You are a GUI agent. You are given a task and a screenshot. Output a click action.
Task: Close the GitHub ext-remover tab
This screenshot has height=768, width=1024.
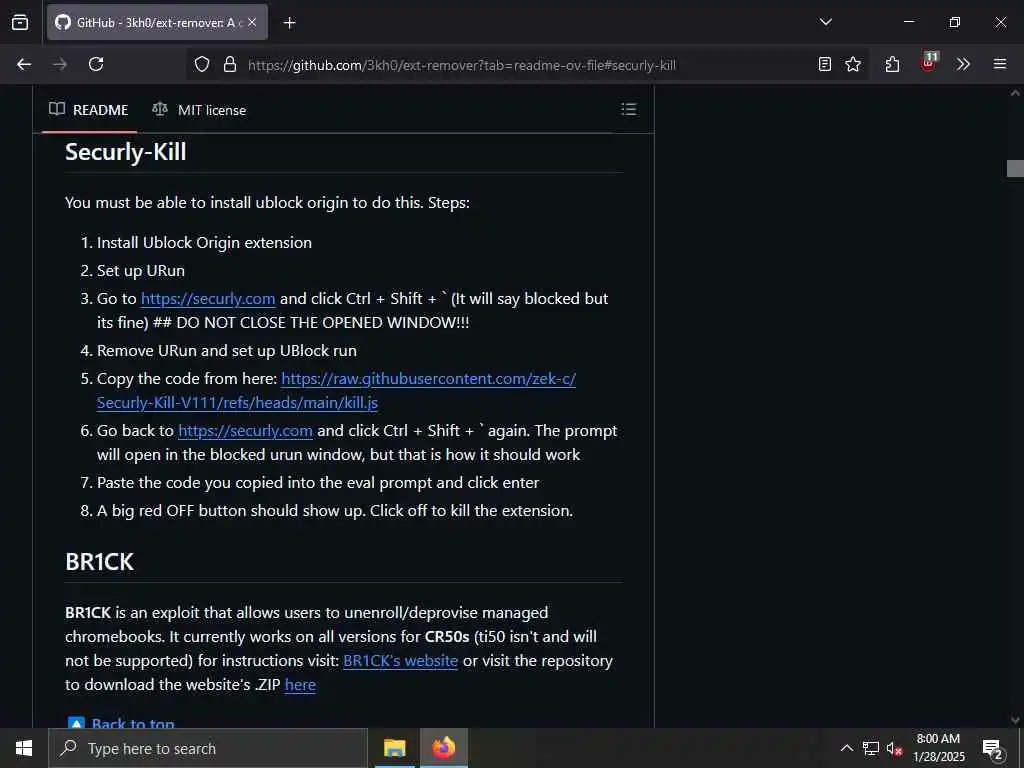pos(252,22)
